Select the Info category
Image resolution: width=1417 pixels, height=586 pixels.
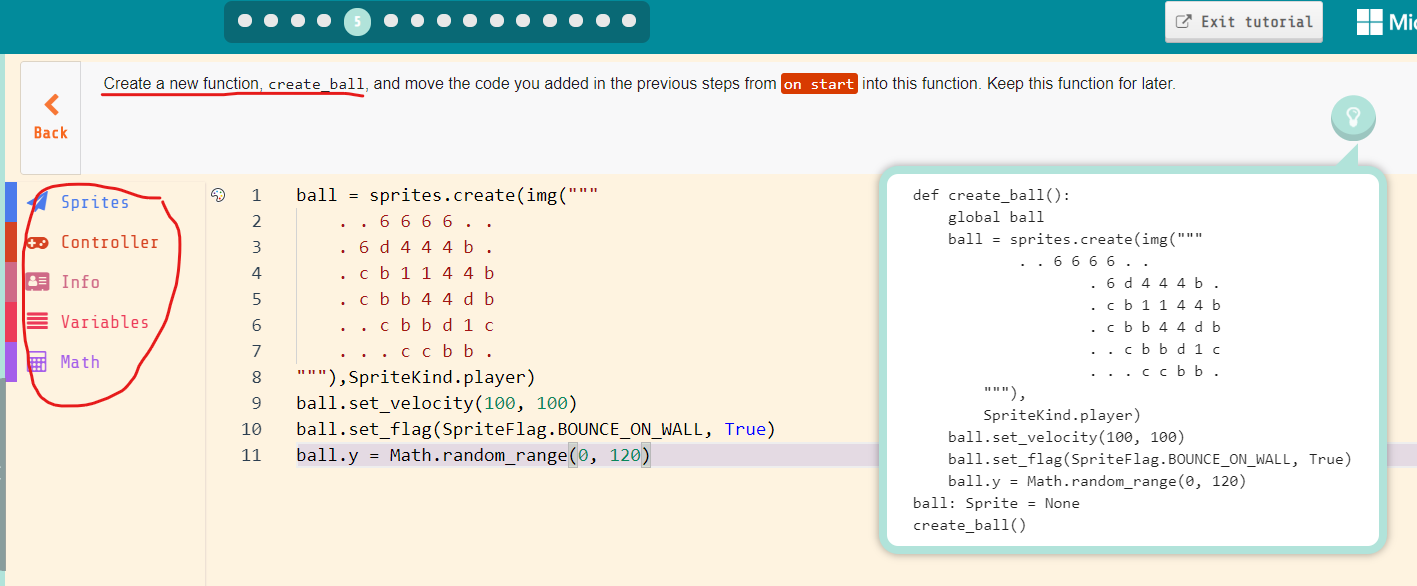click(x=80, y=281)
